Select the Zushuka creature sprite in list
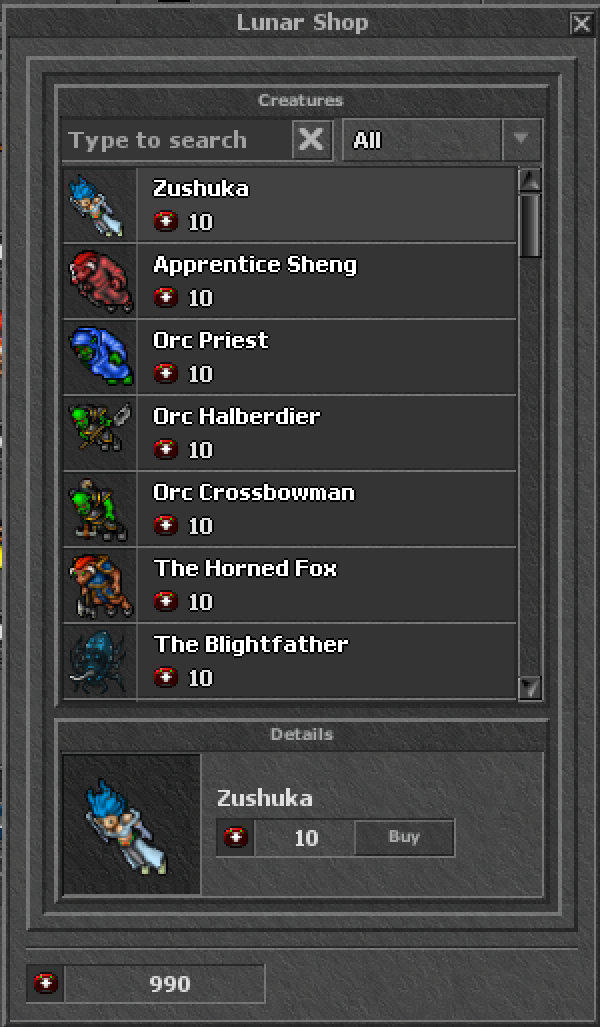600x1027 pixels. [100, 205]
